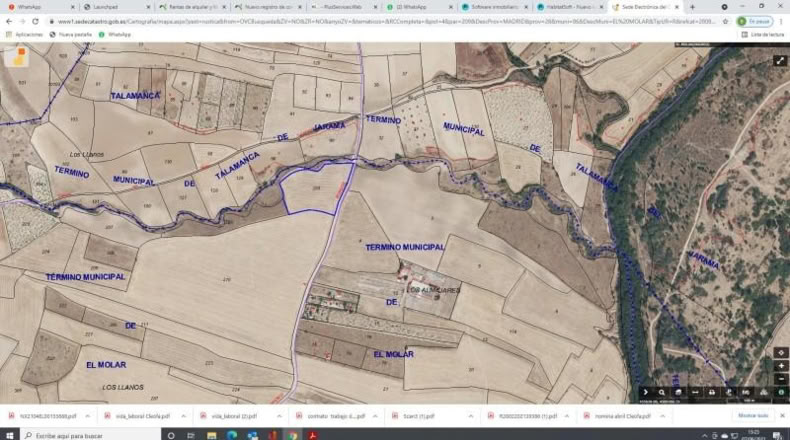This screenshot has width=790, height=440.
Task: Switch to first WhatsApp tab
Action: tap(40, 7)
